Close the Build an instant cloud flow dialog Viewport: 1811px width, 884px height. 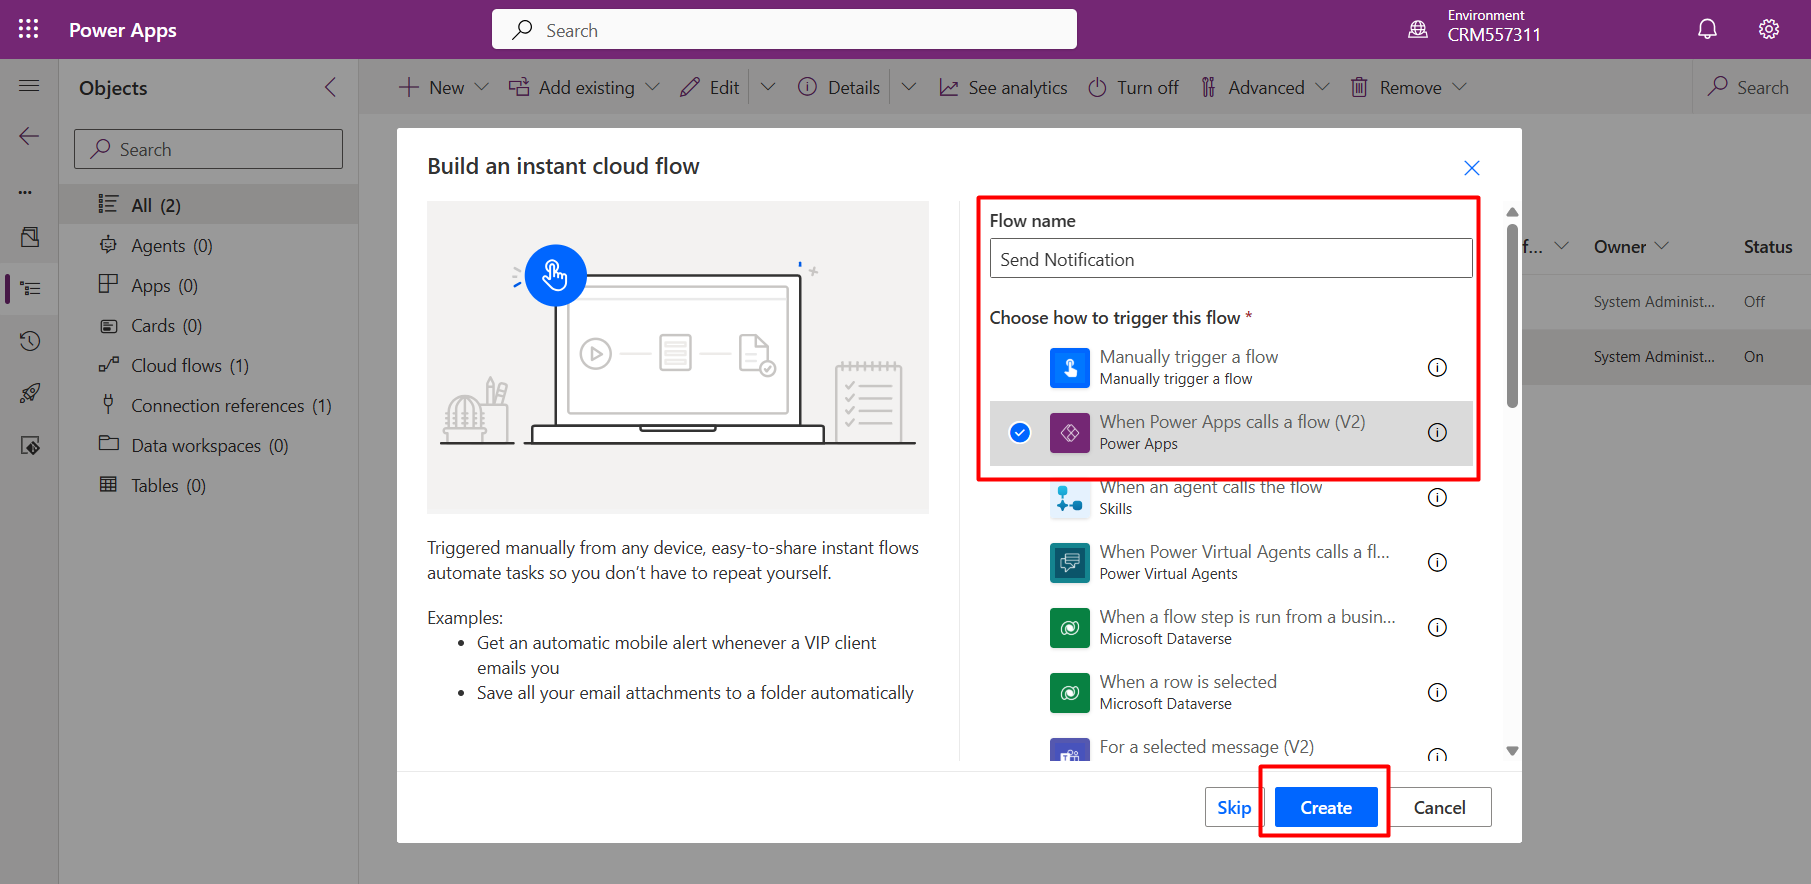1472,168
